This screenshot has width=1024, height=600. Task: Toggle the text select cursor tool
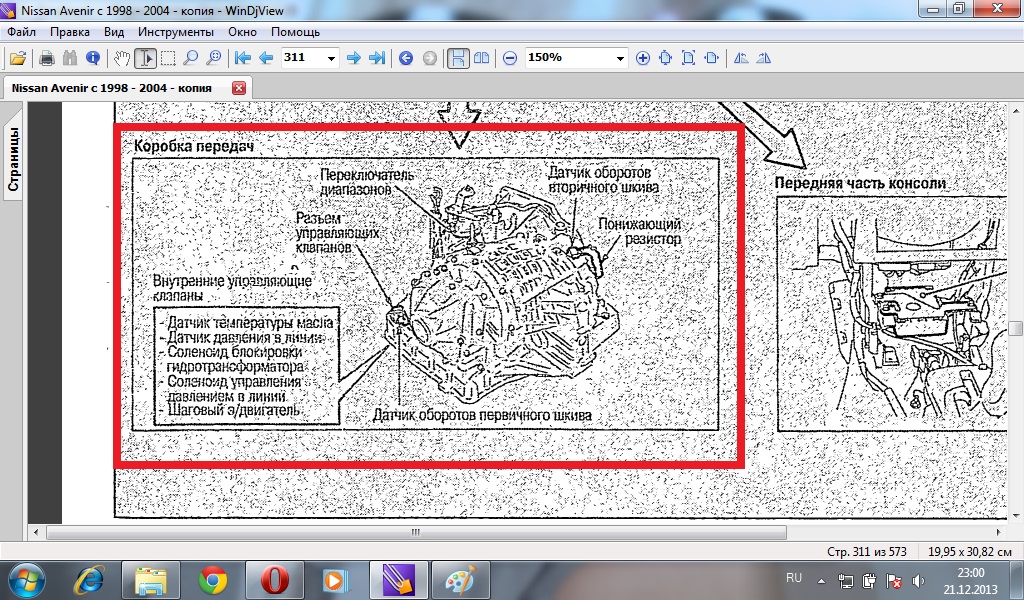[145, 58]
